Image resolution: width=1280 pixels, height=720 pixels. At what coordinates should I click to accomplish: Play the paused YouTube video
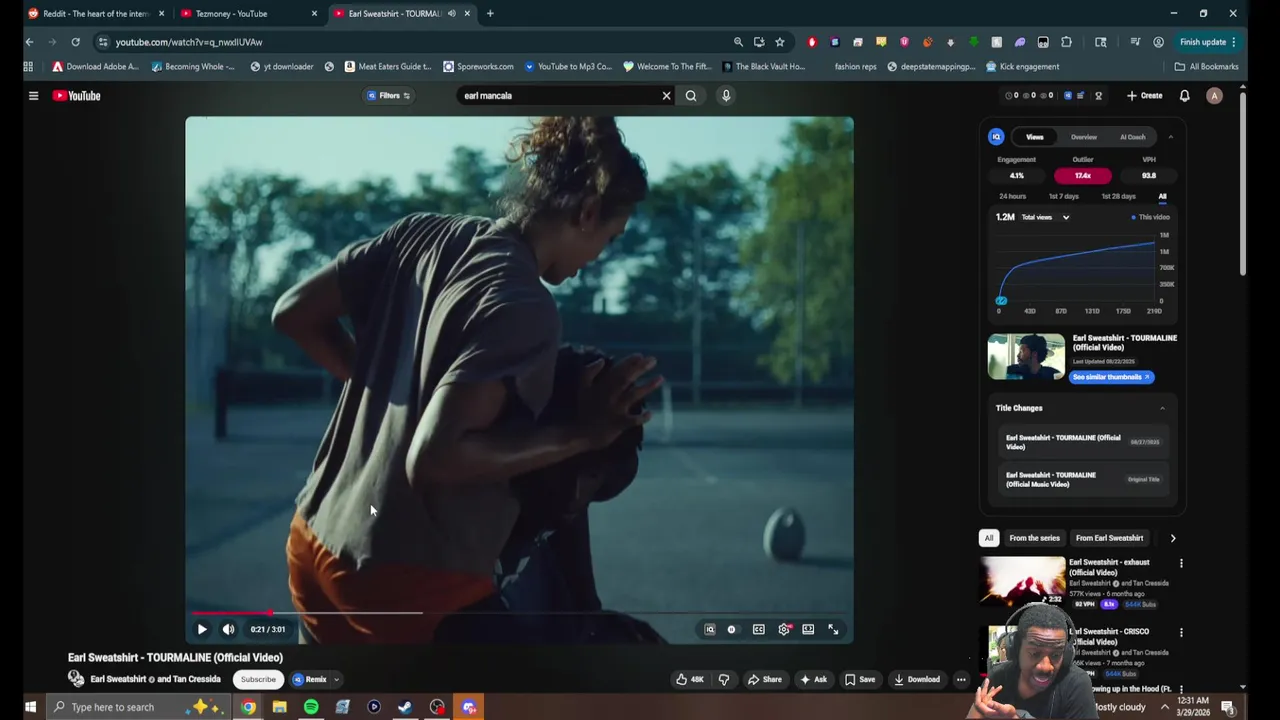pyautogui.click(x=202, y=629)
